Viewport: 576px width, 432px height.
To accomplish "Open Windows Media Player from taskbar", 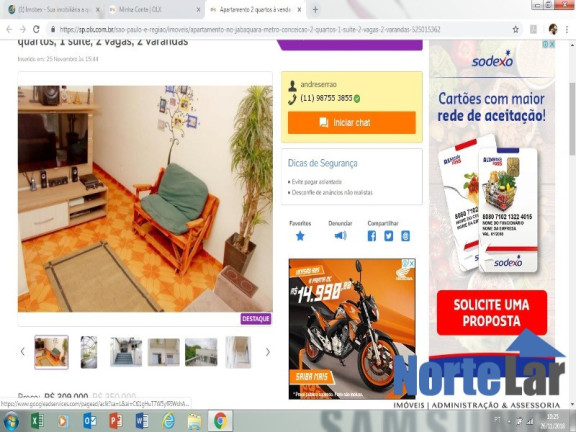I will click(63, 421).
